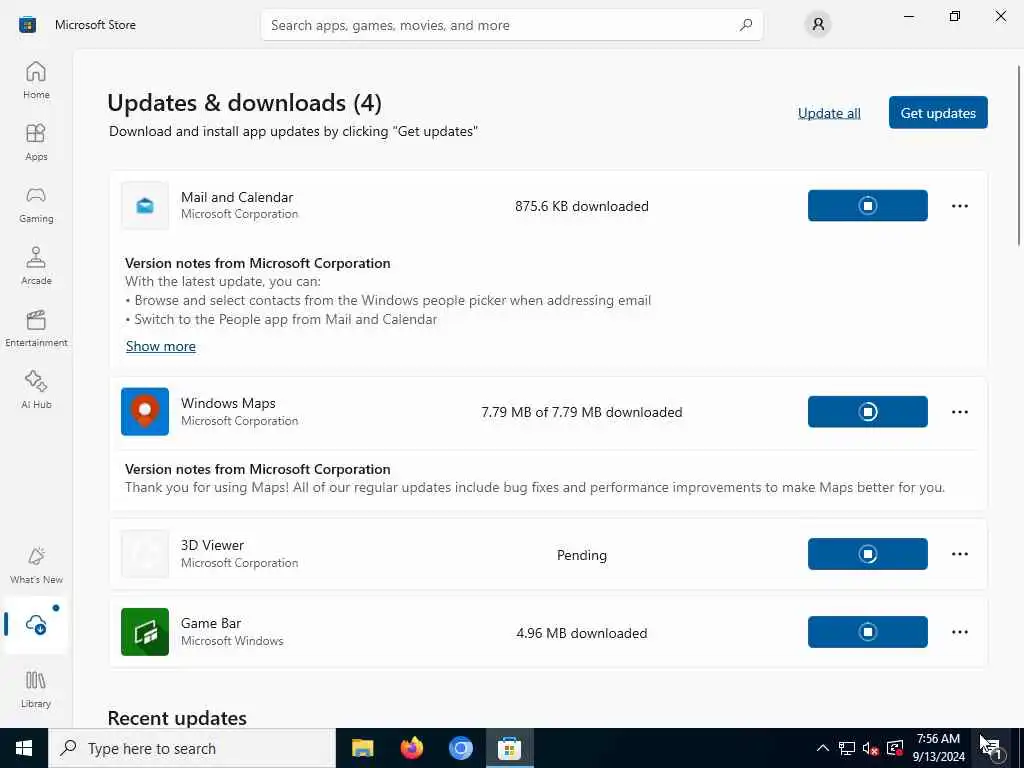Open the Windows Start menu
This screenshot has height=768, width=1024.
coord(24,748)
